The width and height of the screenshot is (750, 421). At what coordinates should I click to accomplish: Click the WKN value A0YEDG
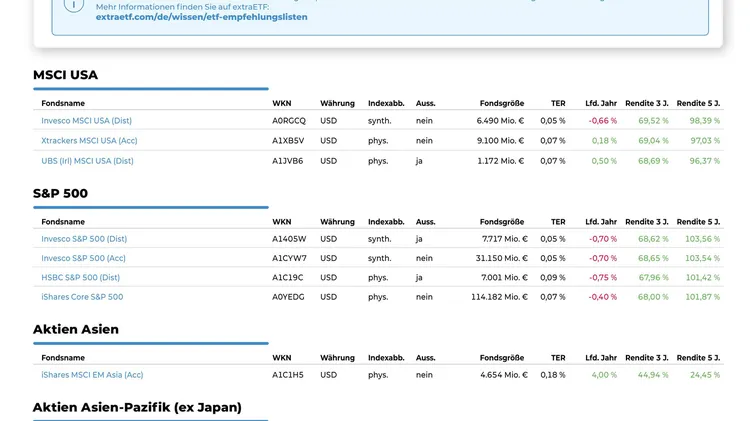(288, 297)
